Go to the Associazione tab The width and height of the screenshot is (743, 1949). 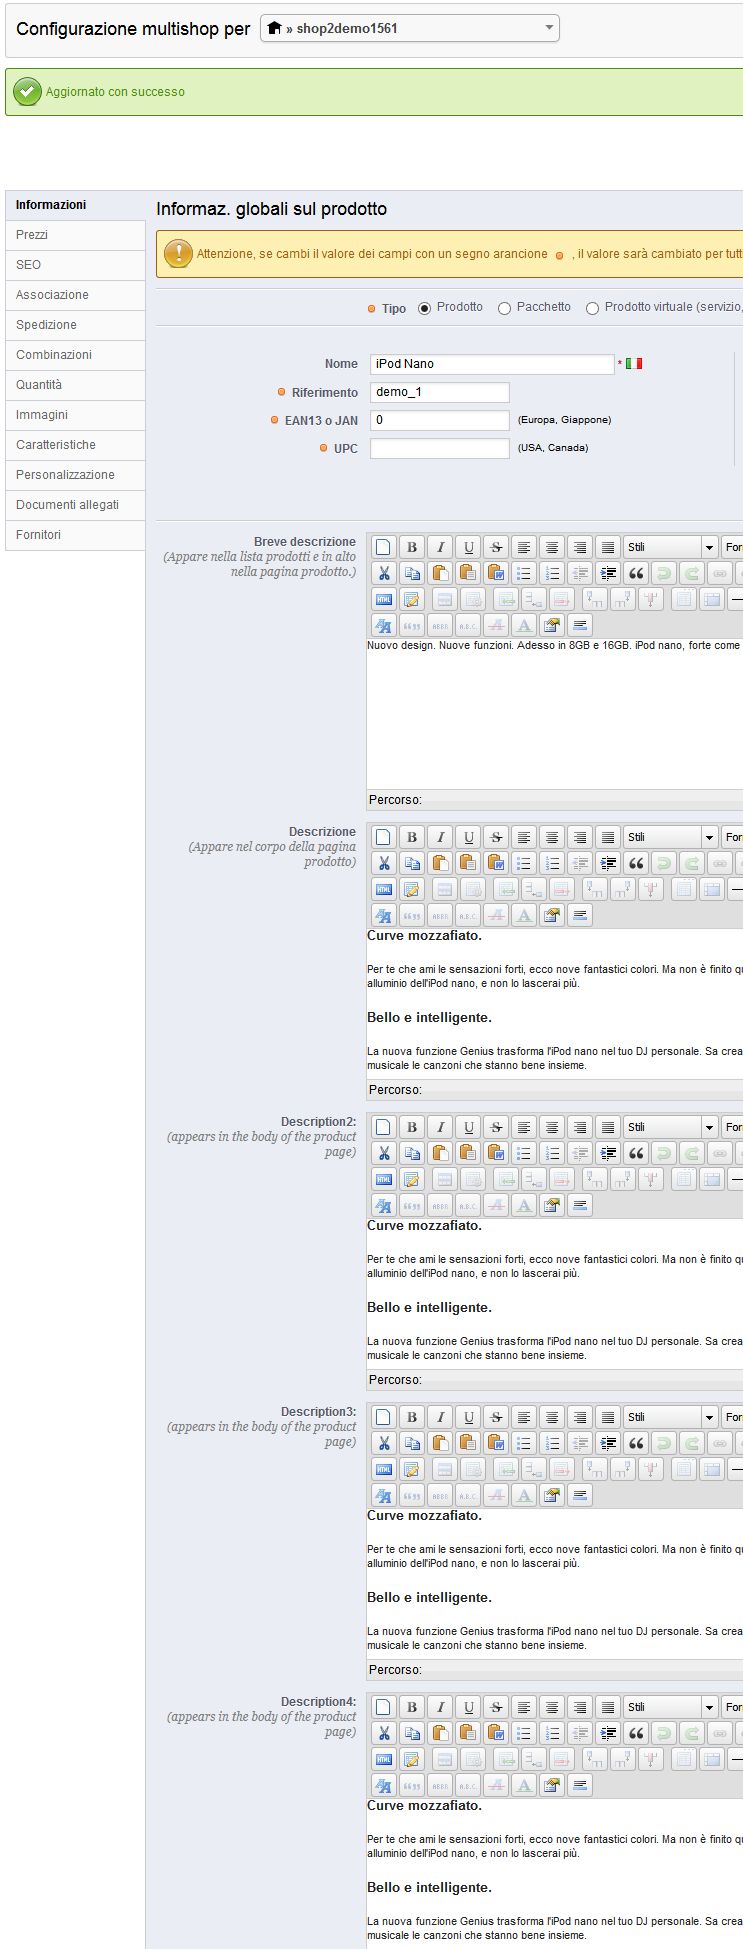pos(75,295)
